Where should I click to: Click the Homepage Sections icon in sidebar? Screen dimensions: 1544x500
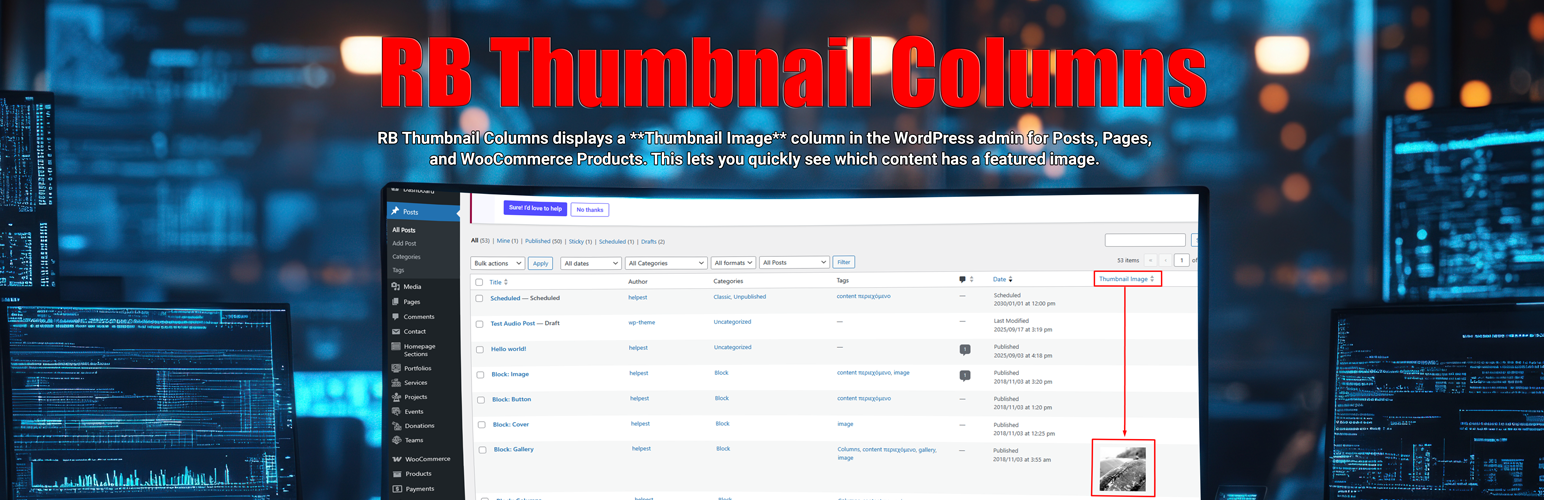[396, 347]
